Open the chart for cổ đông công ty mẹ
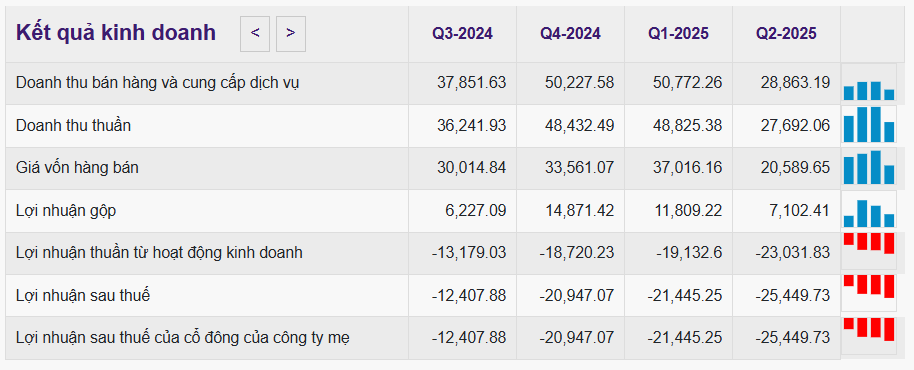Screen dimensions: 914x370 coord(869,336)
